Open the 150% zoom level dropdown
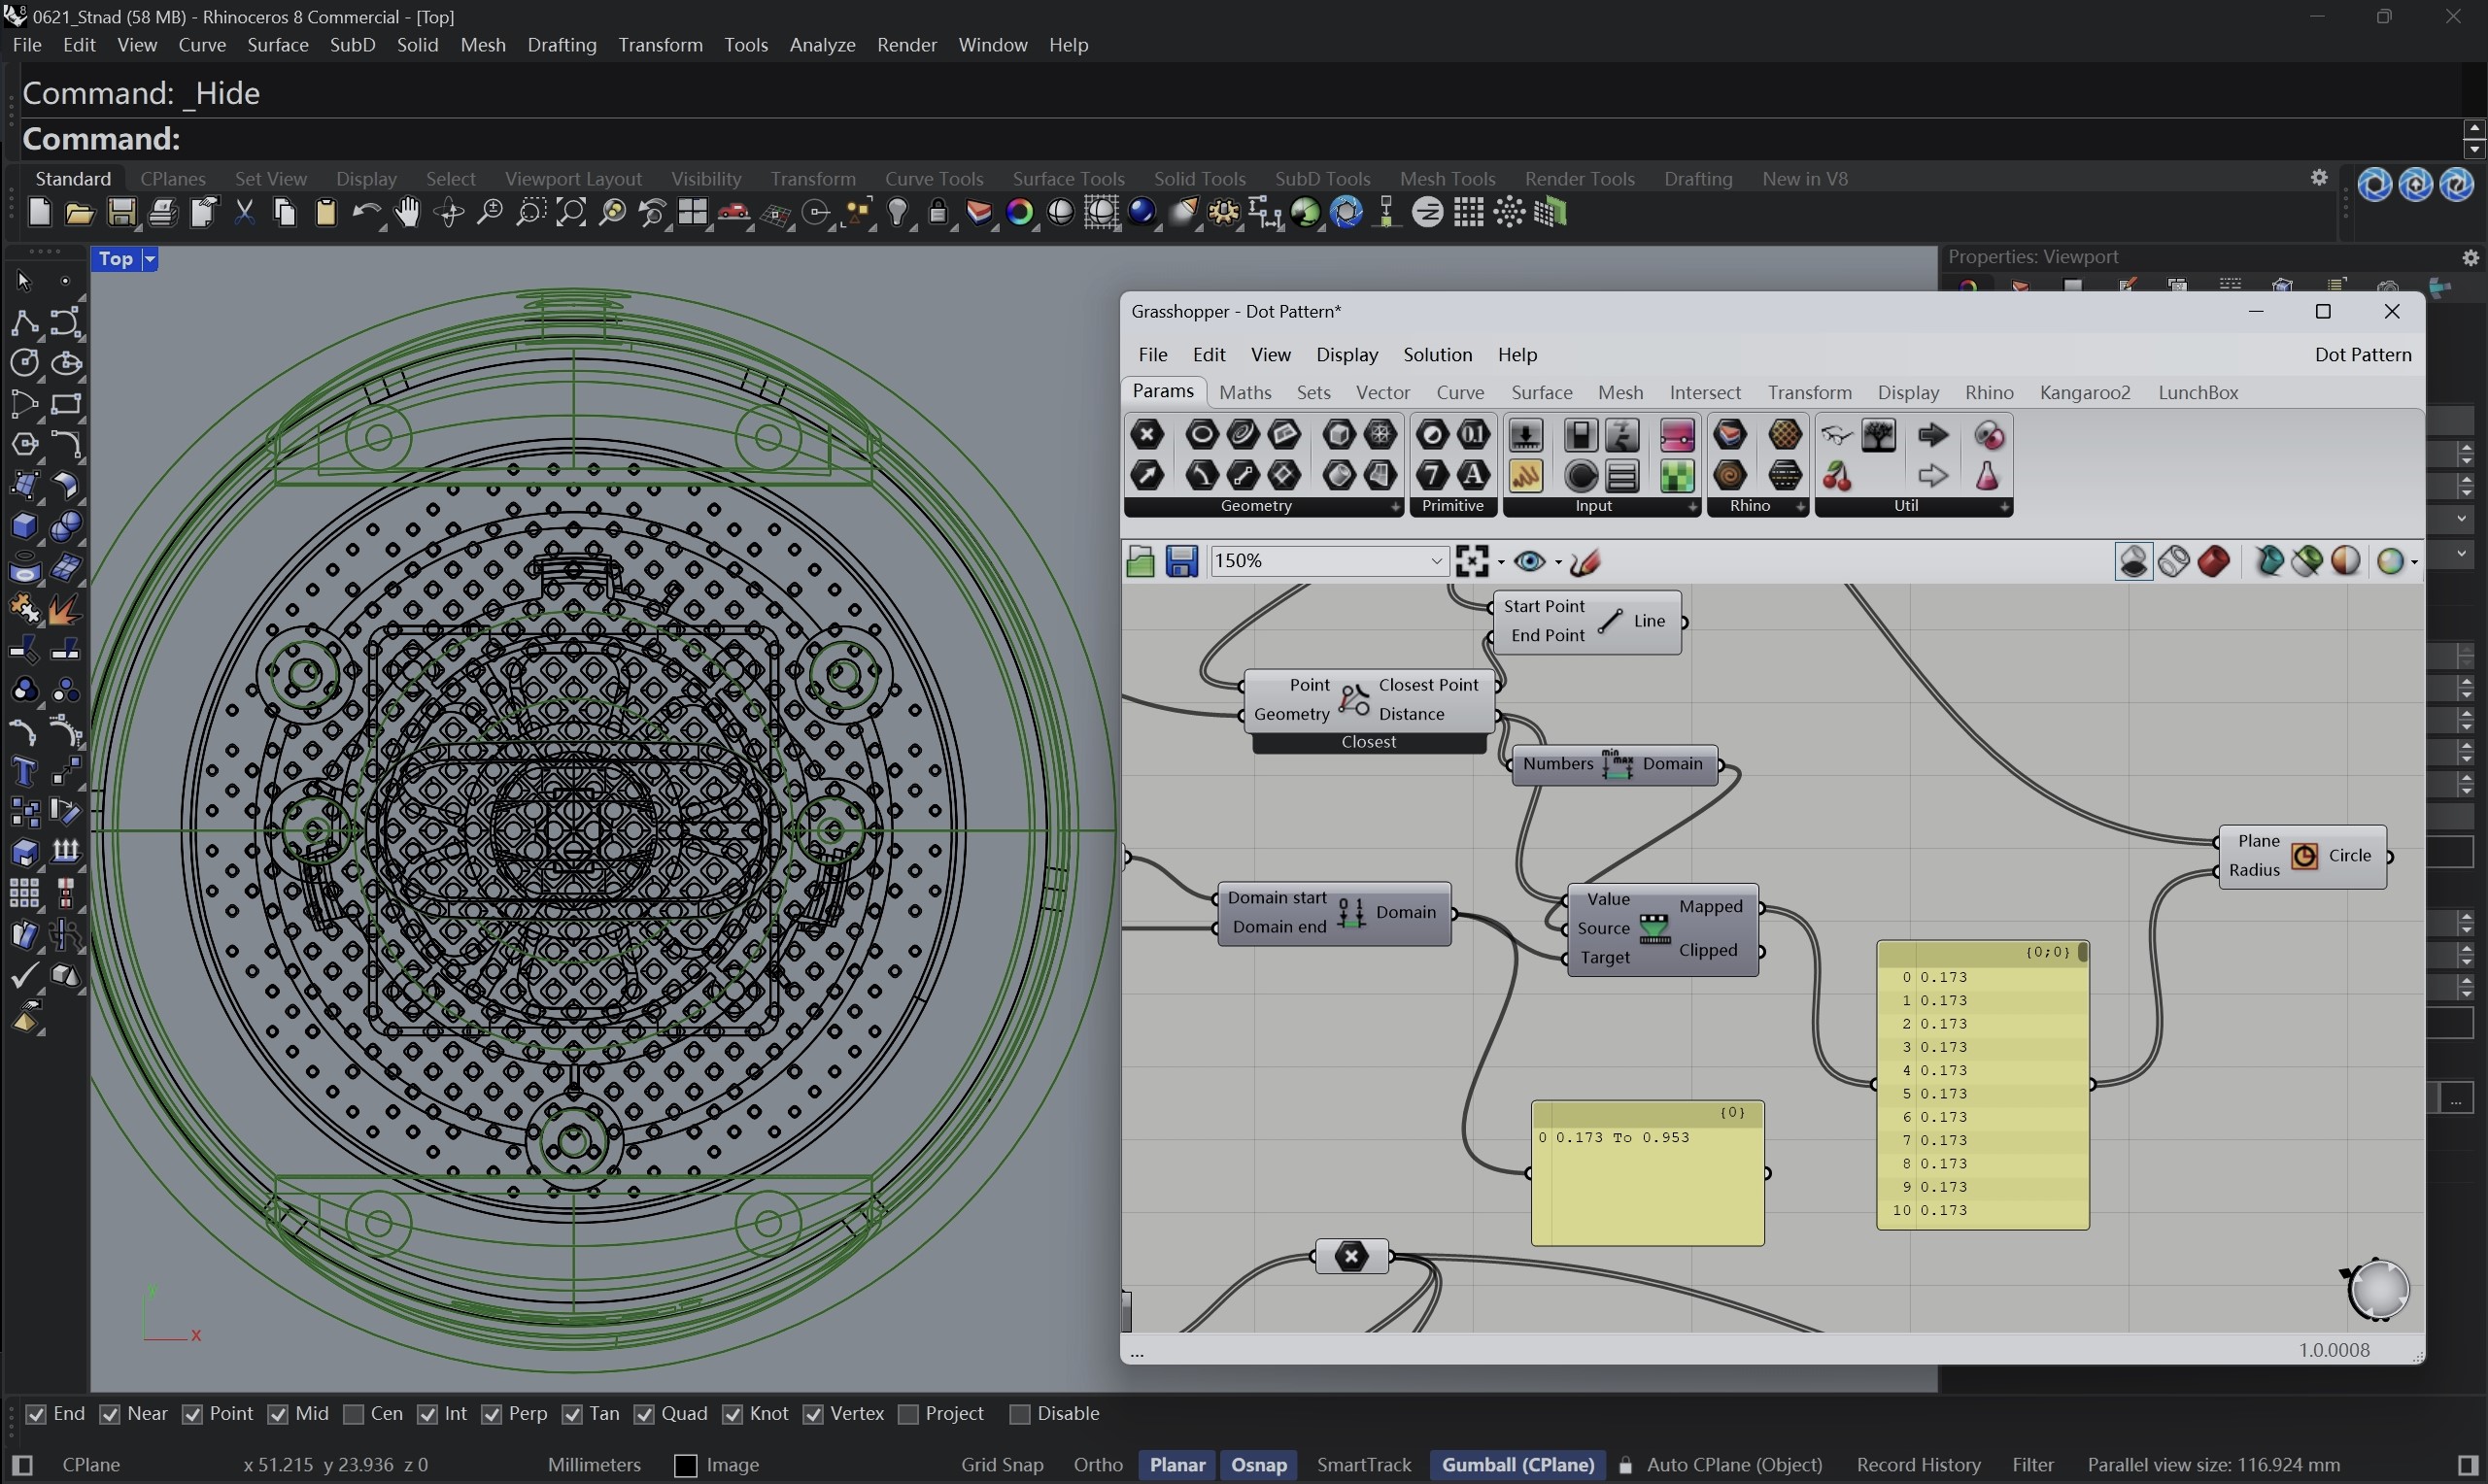The width and height of the screenshot is (2488, 1484). [1436, 562]
